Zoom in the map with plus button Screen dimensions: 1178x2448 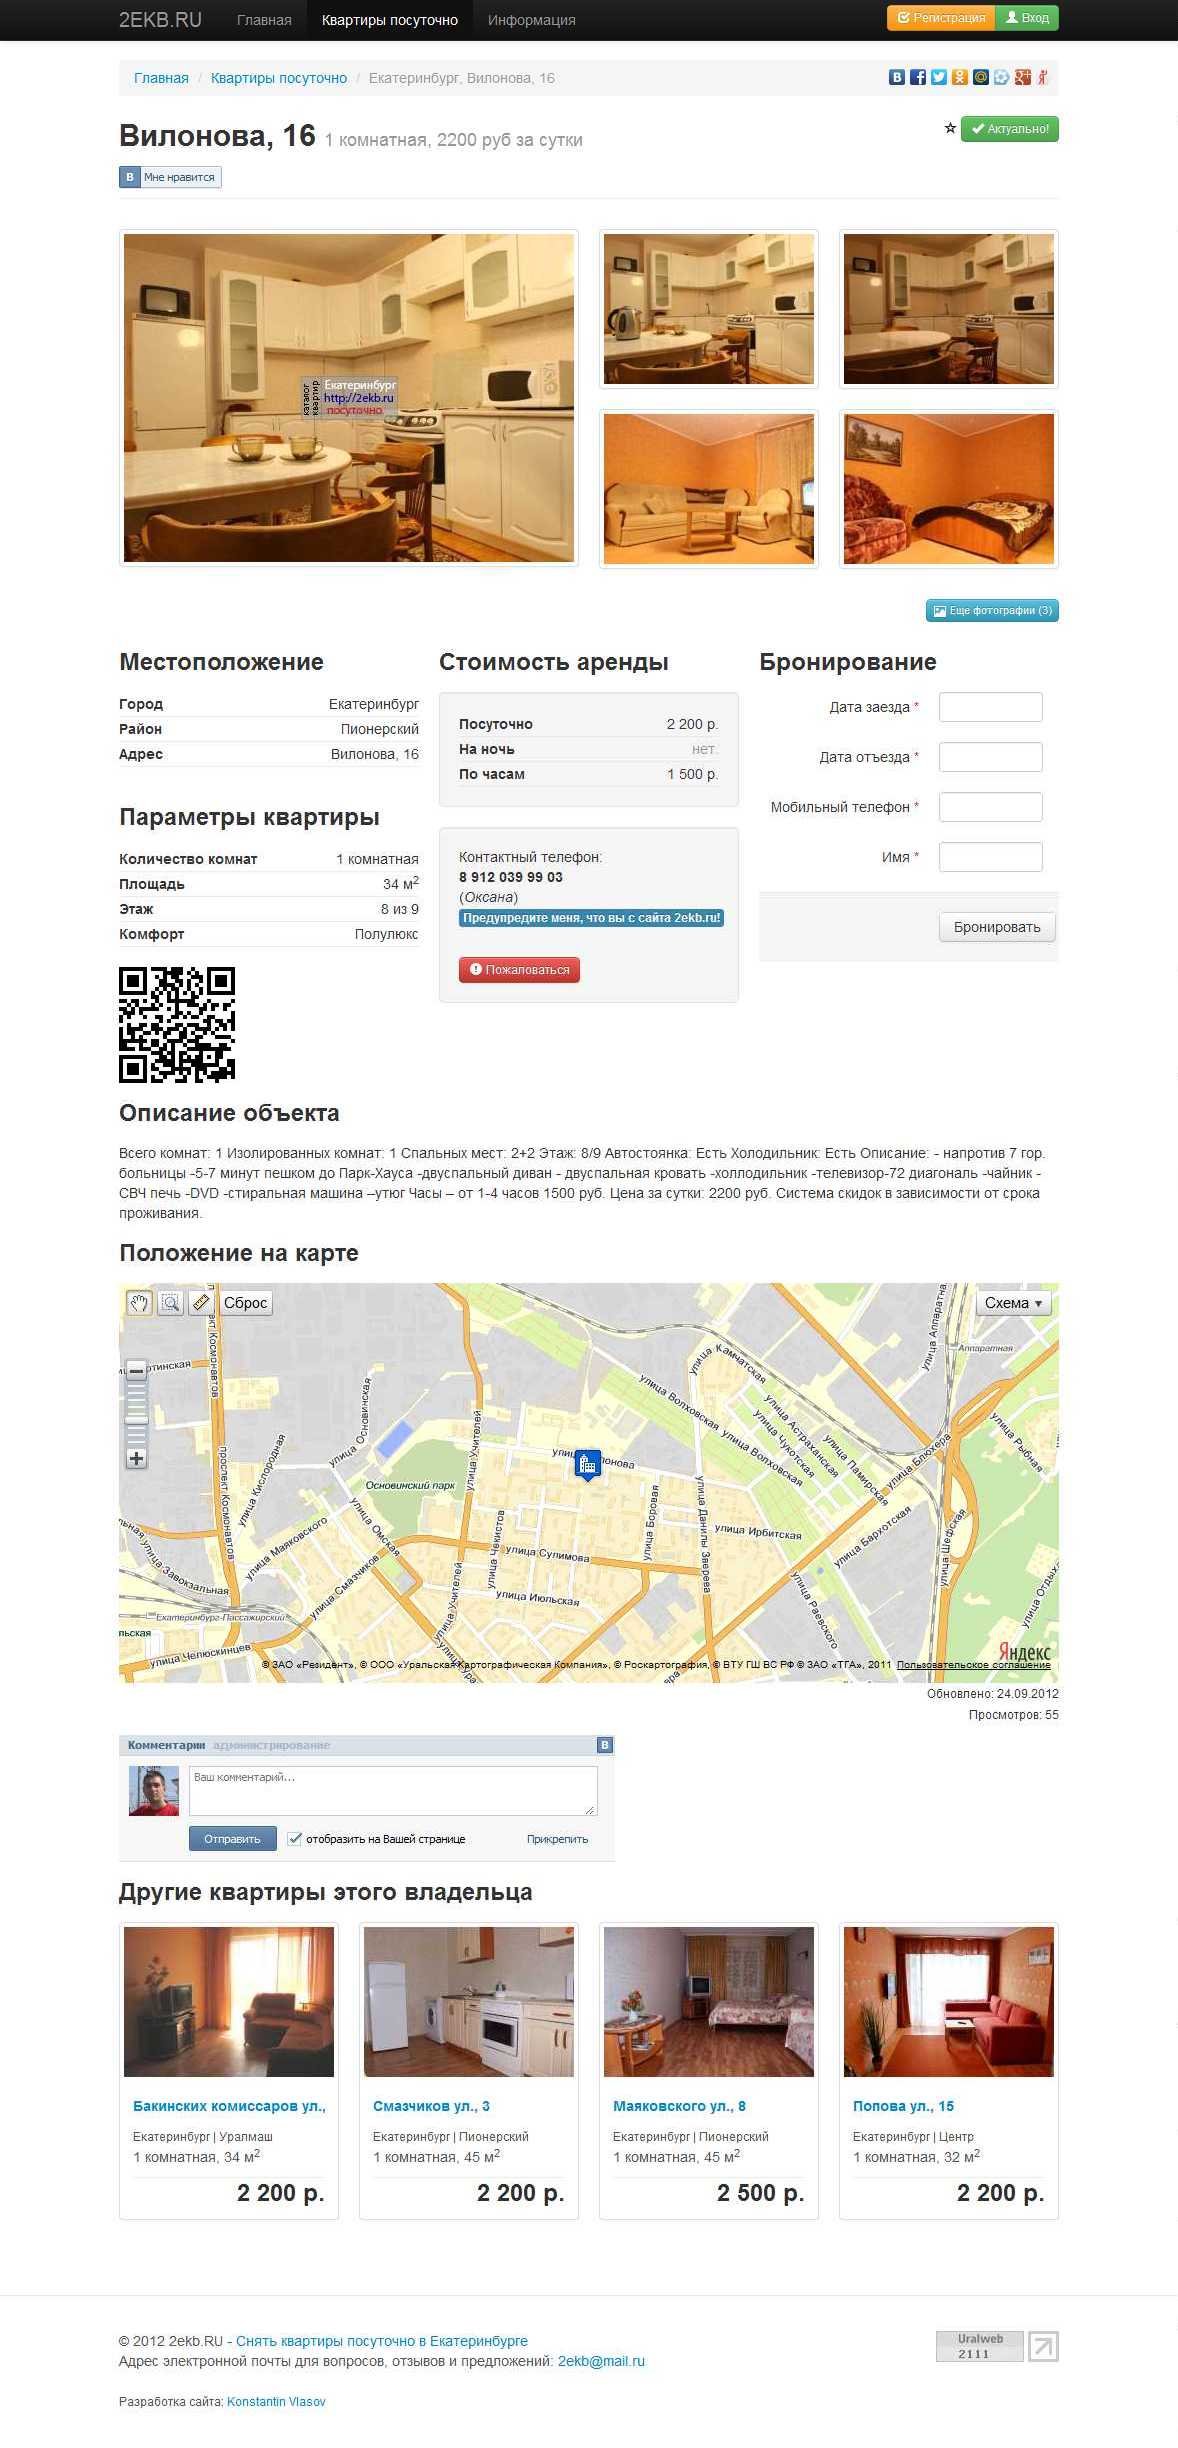tap(137, 1458)
